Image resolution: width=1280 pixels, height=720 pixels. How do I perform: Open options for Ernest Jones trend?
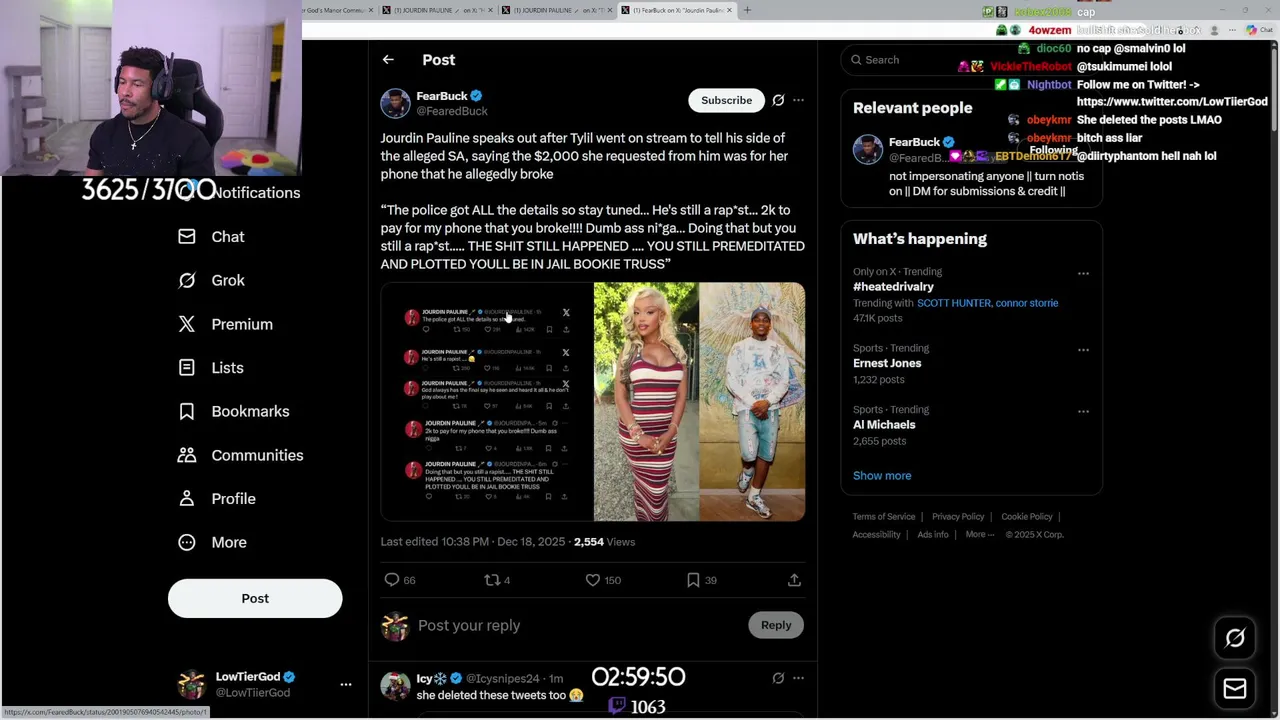click(1083, 350)
